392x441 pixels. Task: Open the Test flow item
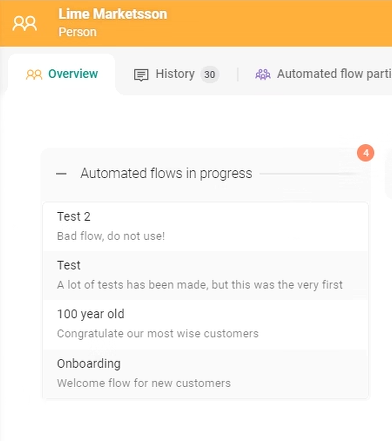(x=206, y=275)
